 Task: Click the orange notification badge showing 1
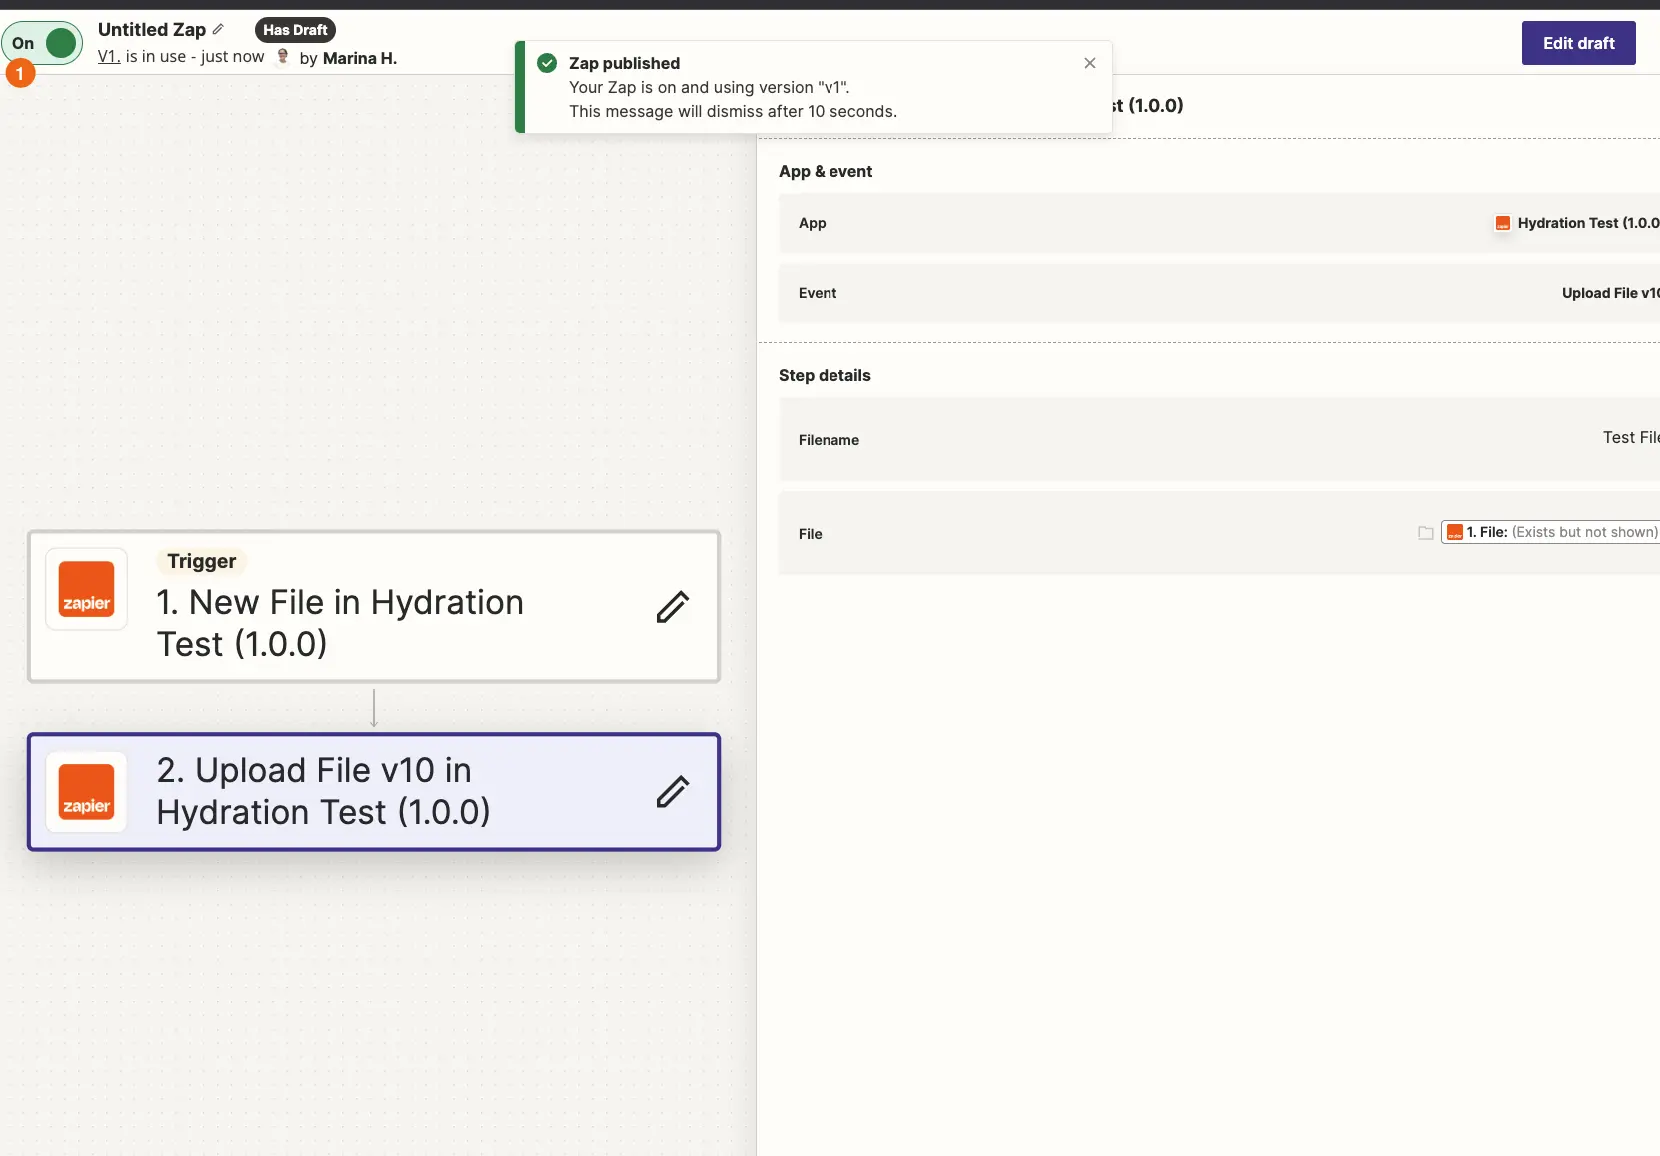point(20,73)
